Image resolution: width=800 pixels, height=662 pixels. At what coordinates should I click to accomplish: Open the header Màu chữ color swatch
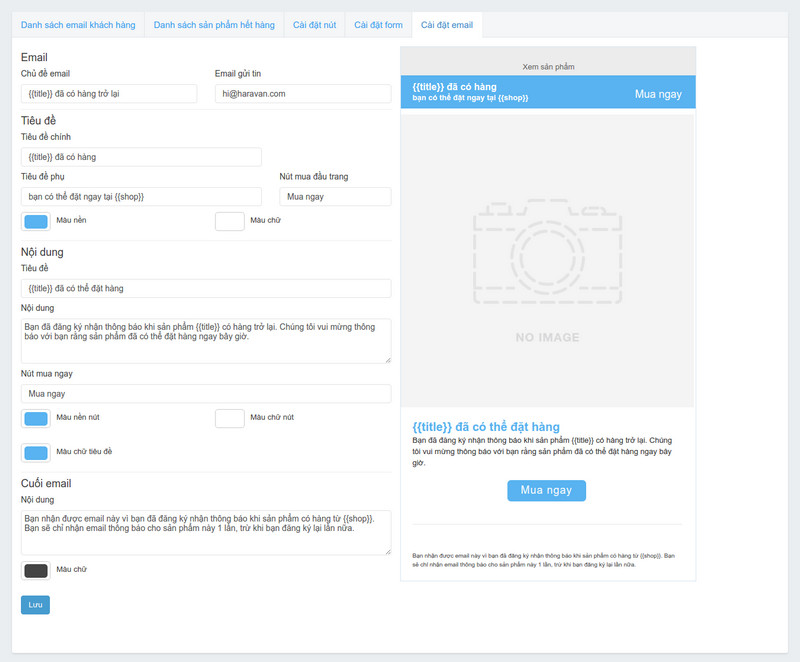pos(230,222)
